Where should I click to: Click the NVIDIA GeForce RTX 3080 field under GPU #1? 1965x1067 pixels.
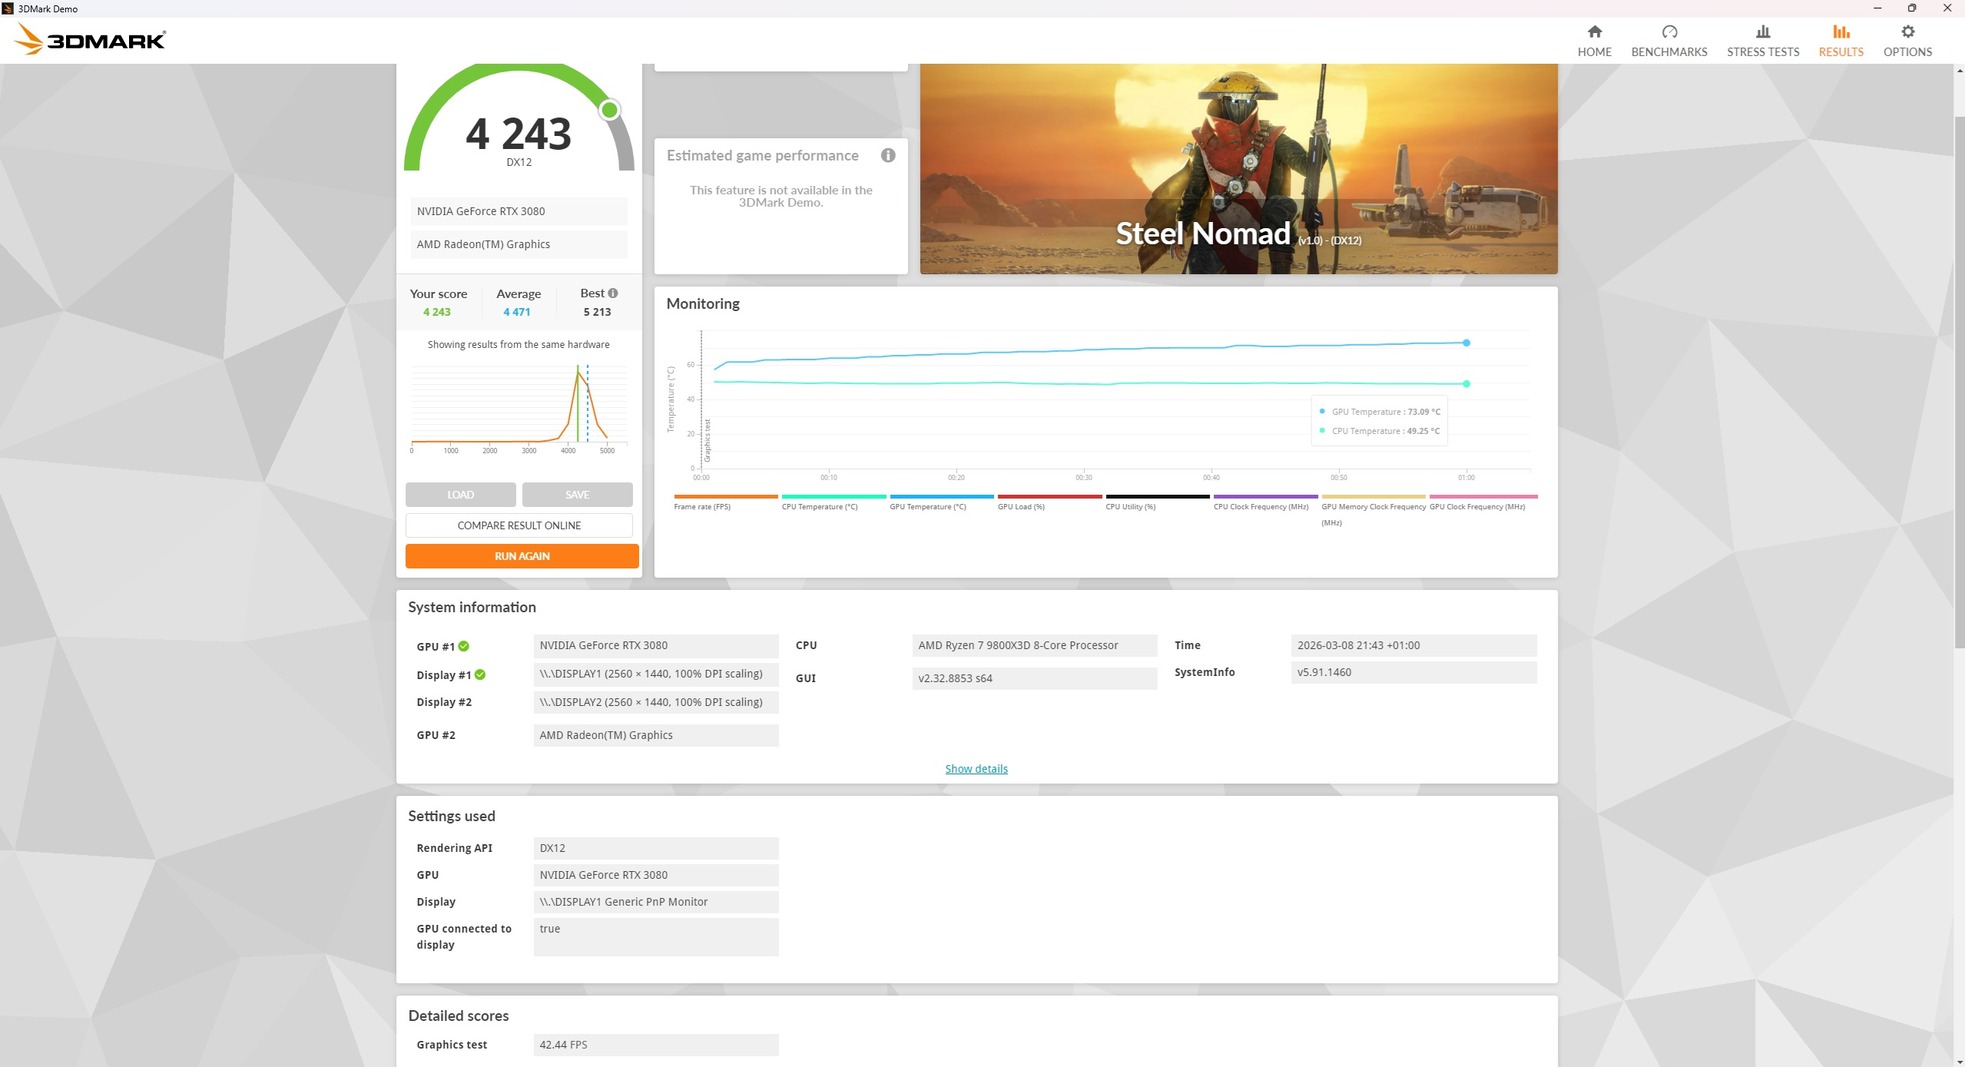pos(656,646)
